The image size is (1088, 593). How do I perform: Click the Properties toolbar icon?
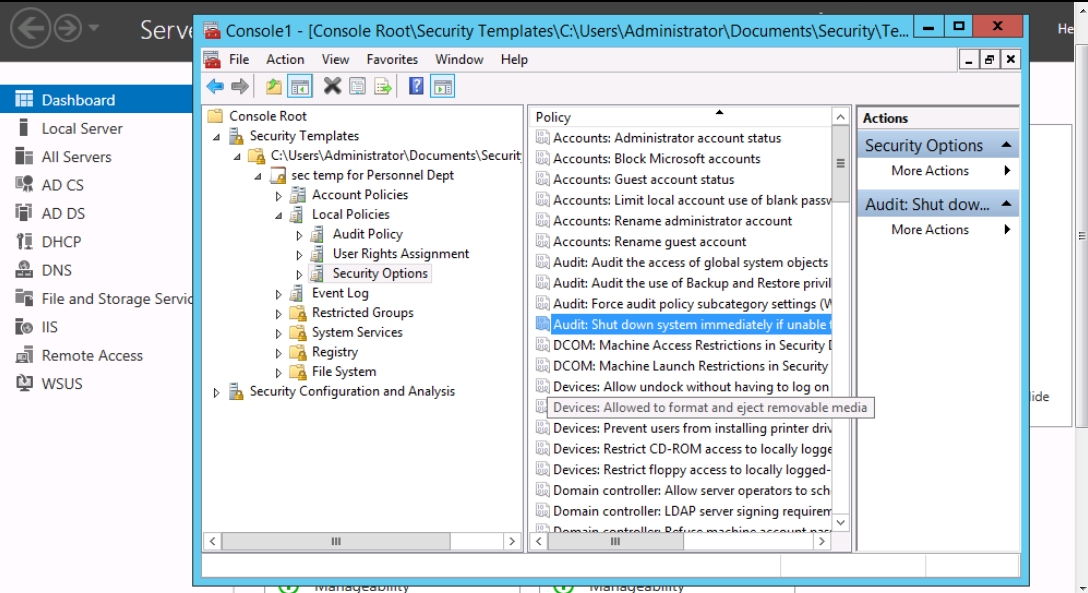click(x=357, y=87)
